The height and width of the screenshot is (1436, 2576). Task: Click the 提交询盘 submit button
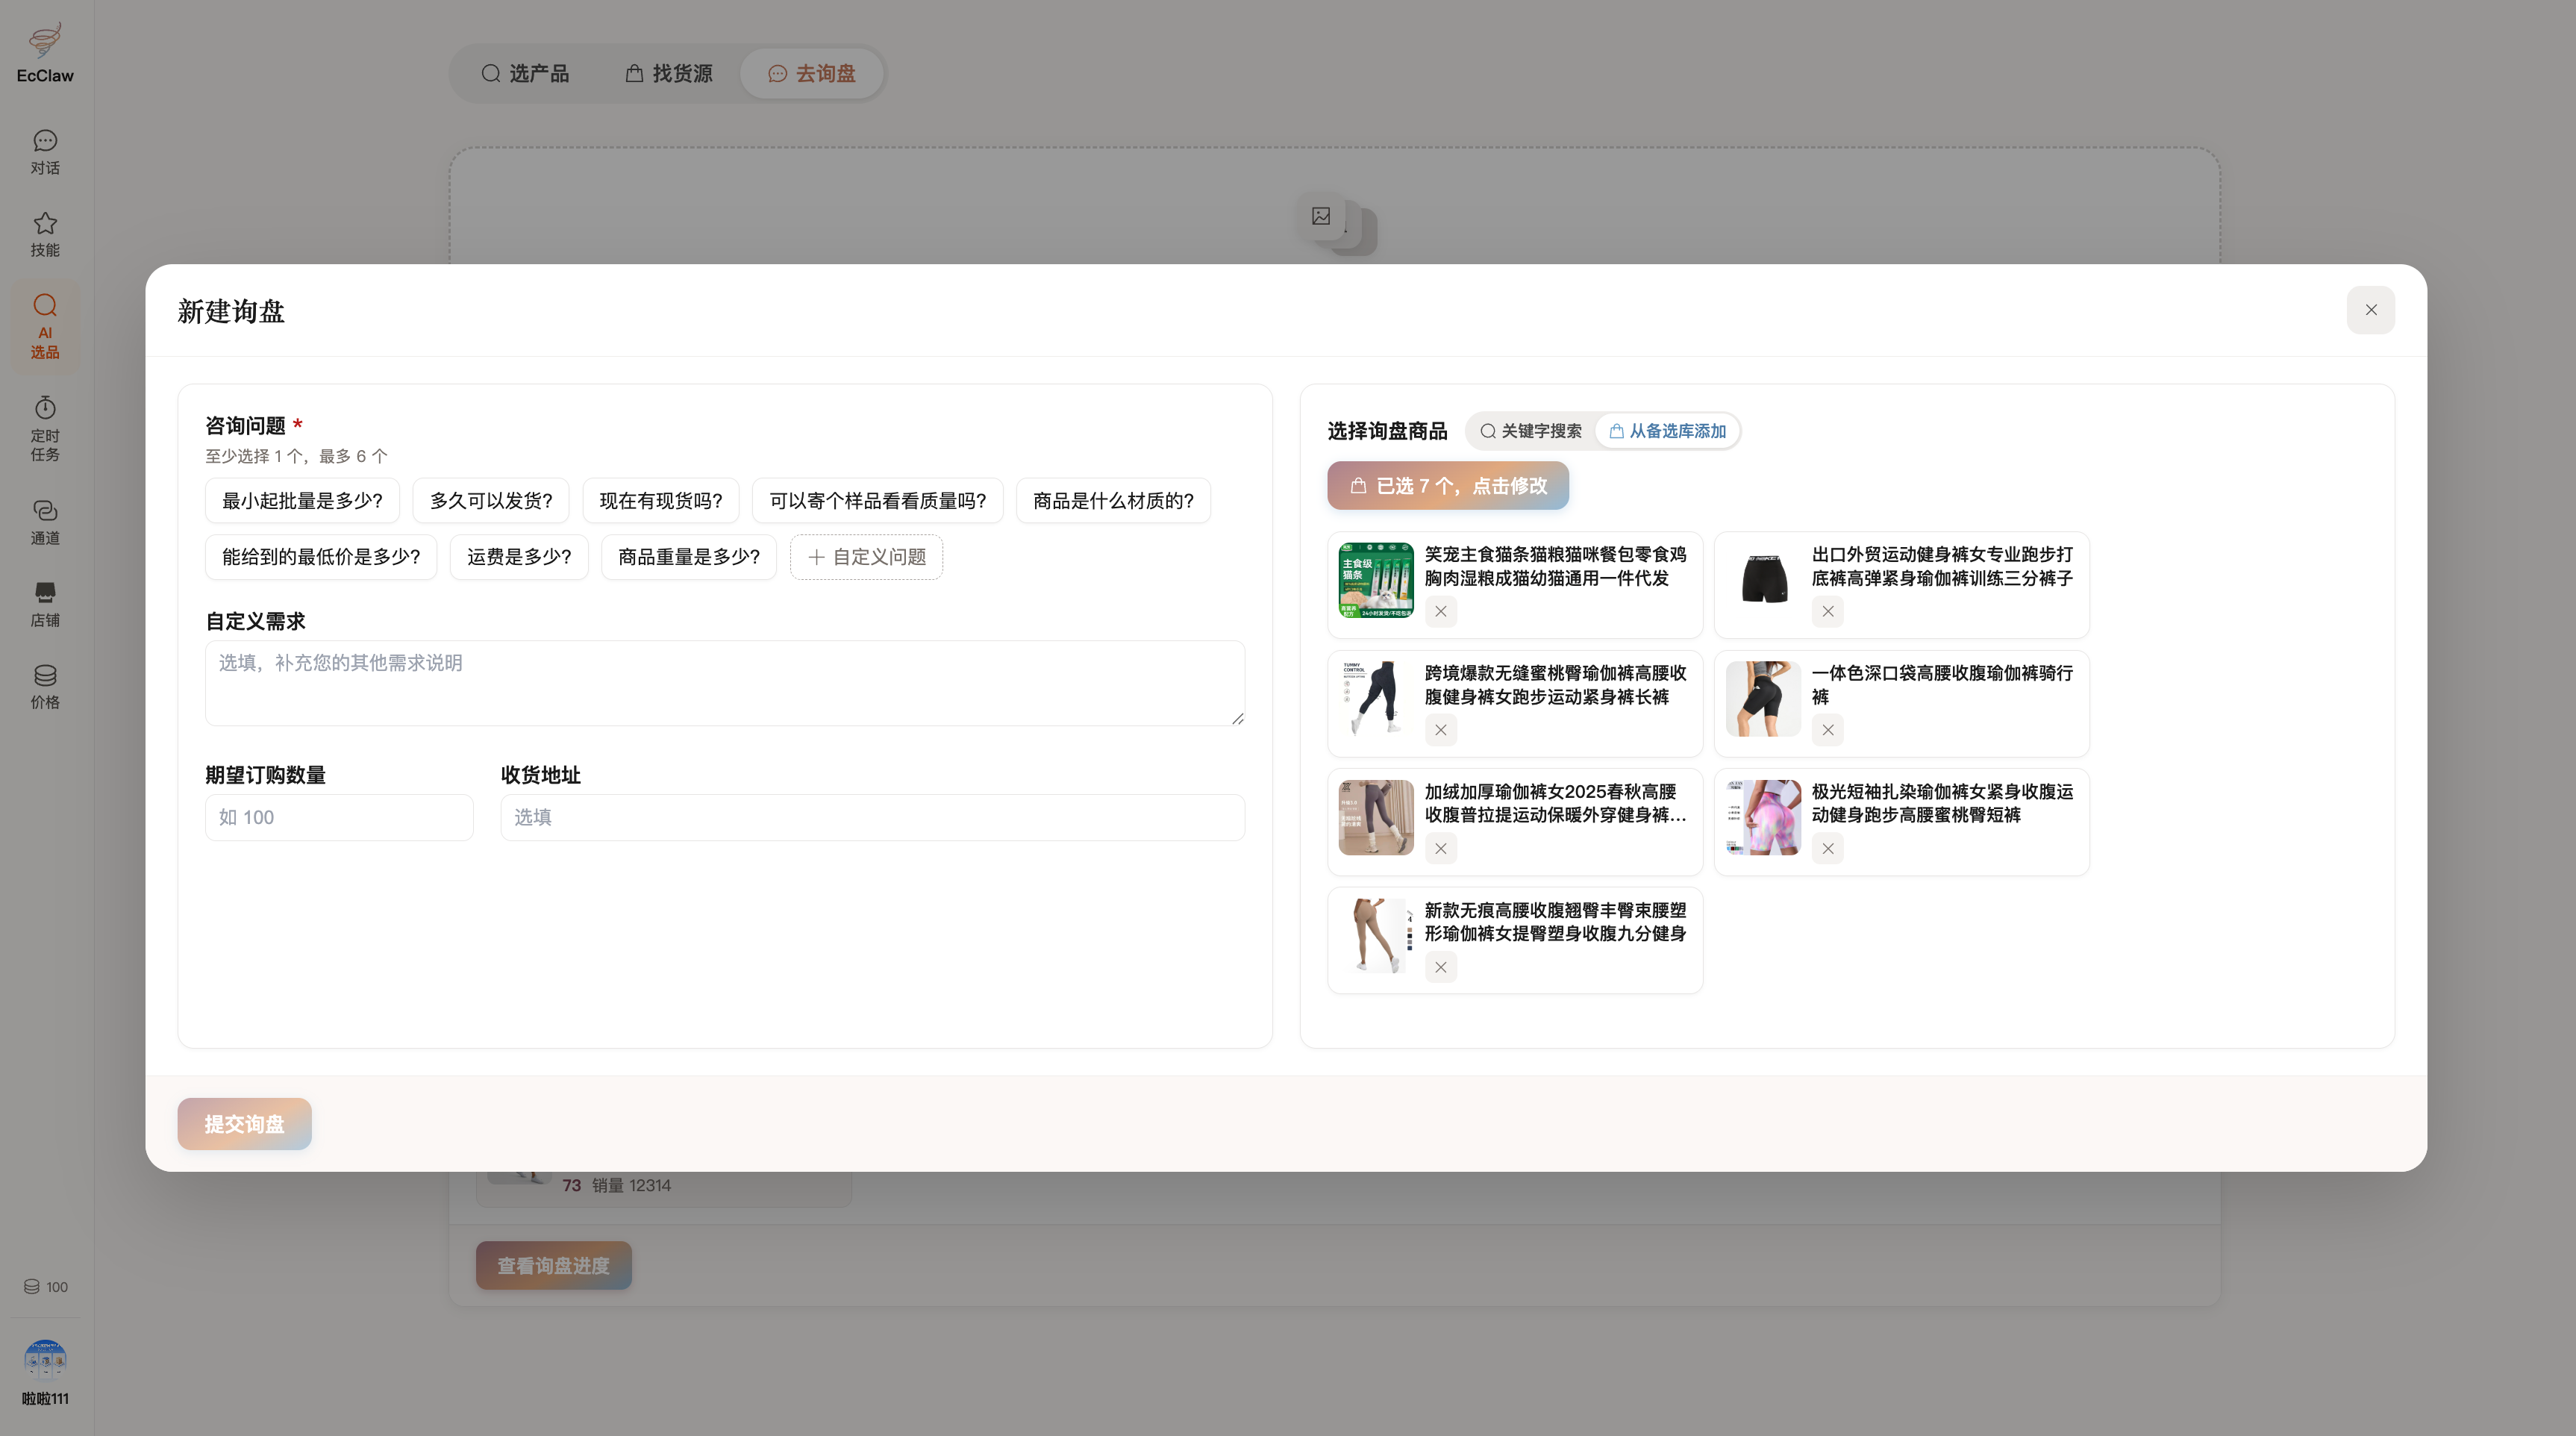pyautogui.click(x=244, y=1123)
